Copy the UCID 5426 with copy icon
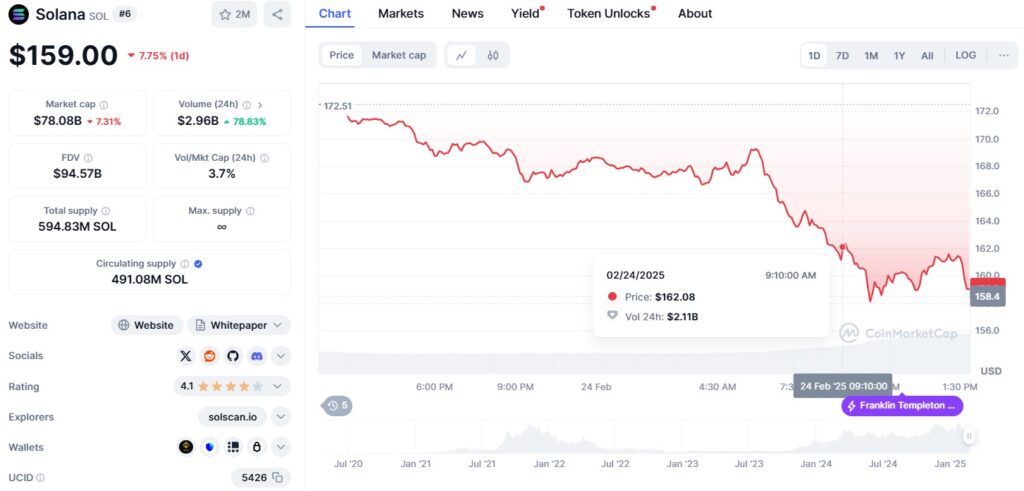Viewport: 1024px width, 491px height. (x=278, y=478)
